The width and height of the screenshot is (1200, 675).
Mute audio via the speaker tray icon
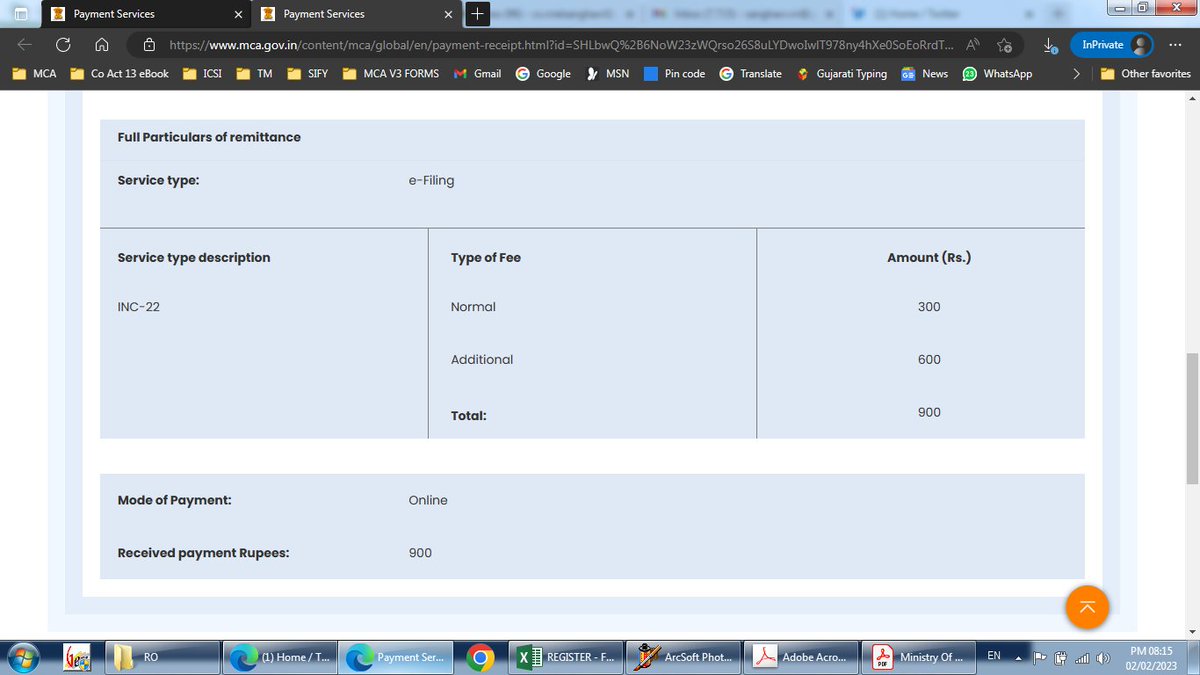click(1103, 657)
